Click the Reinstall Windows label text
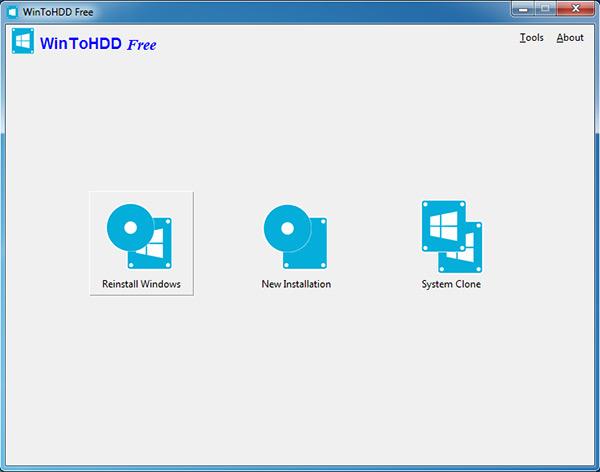 pyautogui.click(x=141, y=284)
